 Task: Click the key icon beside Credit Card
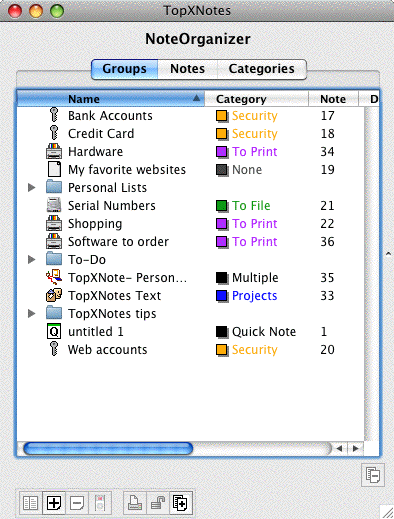click(x=54, y=133)
